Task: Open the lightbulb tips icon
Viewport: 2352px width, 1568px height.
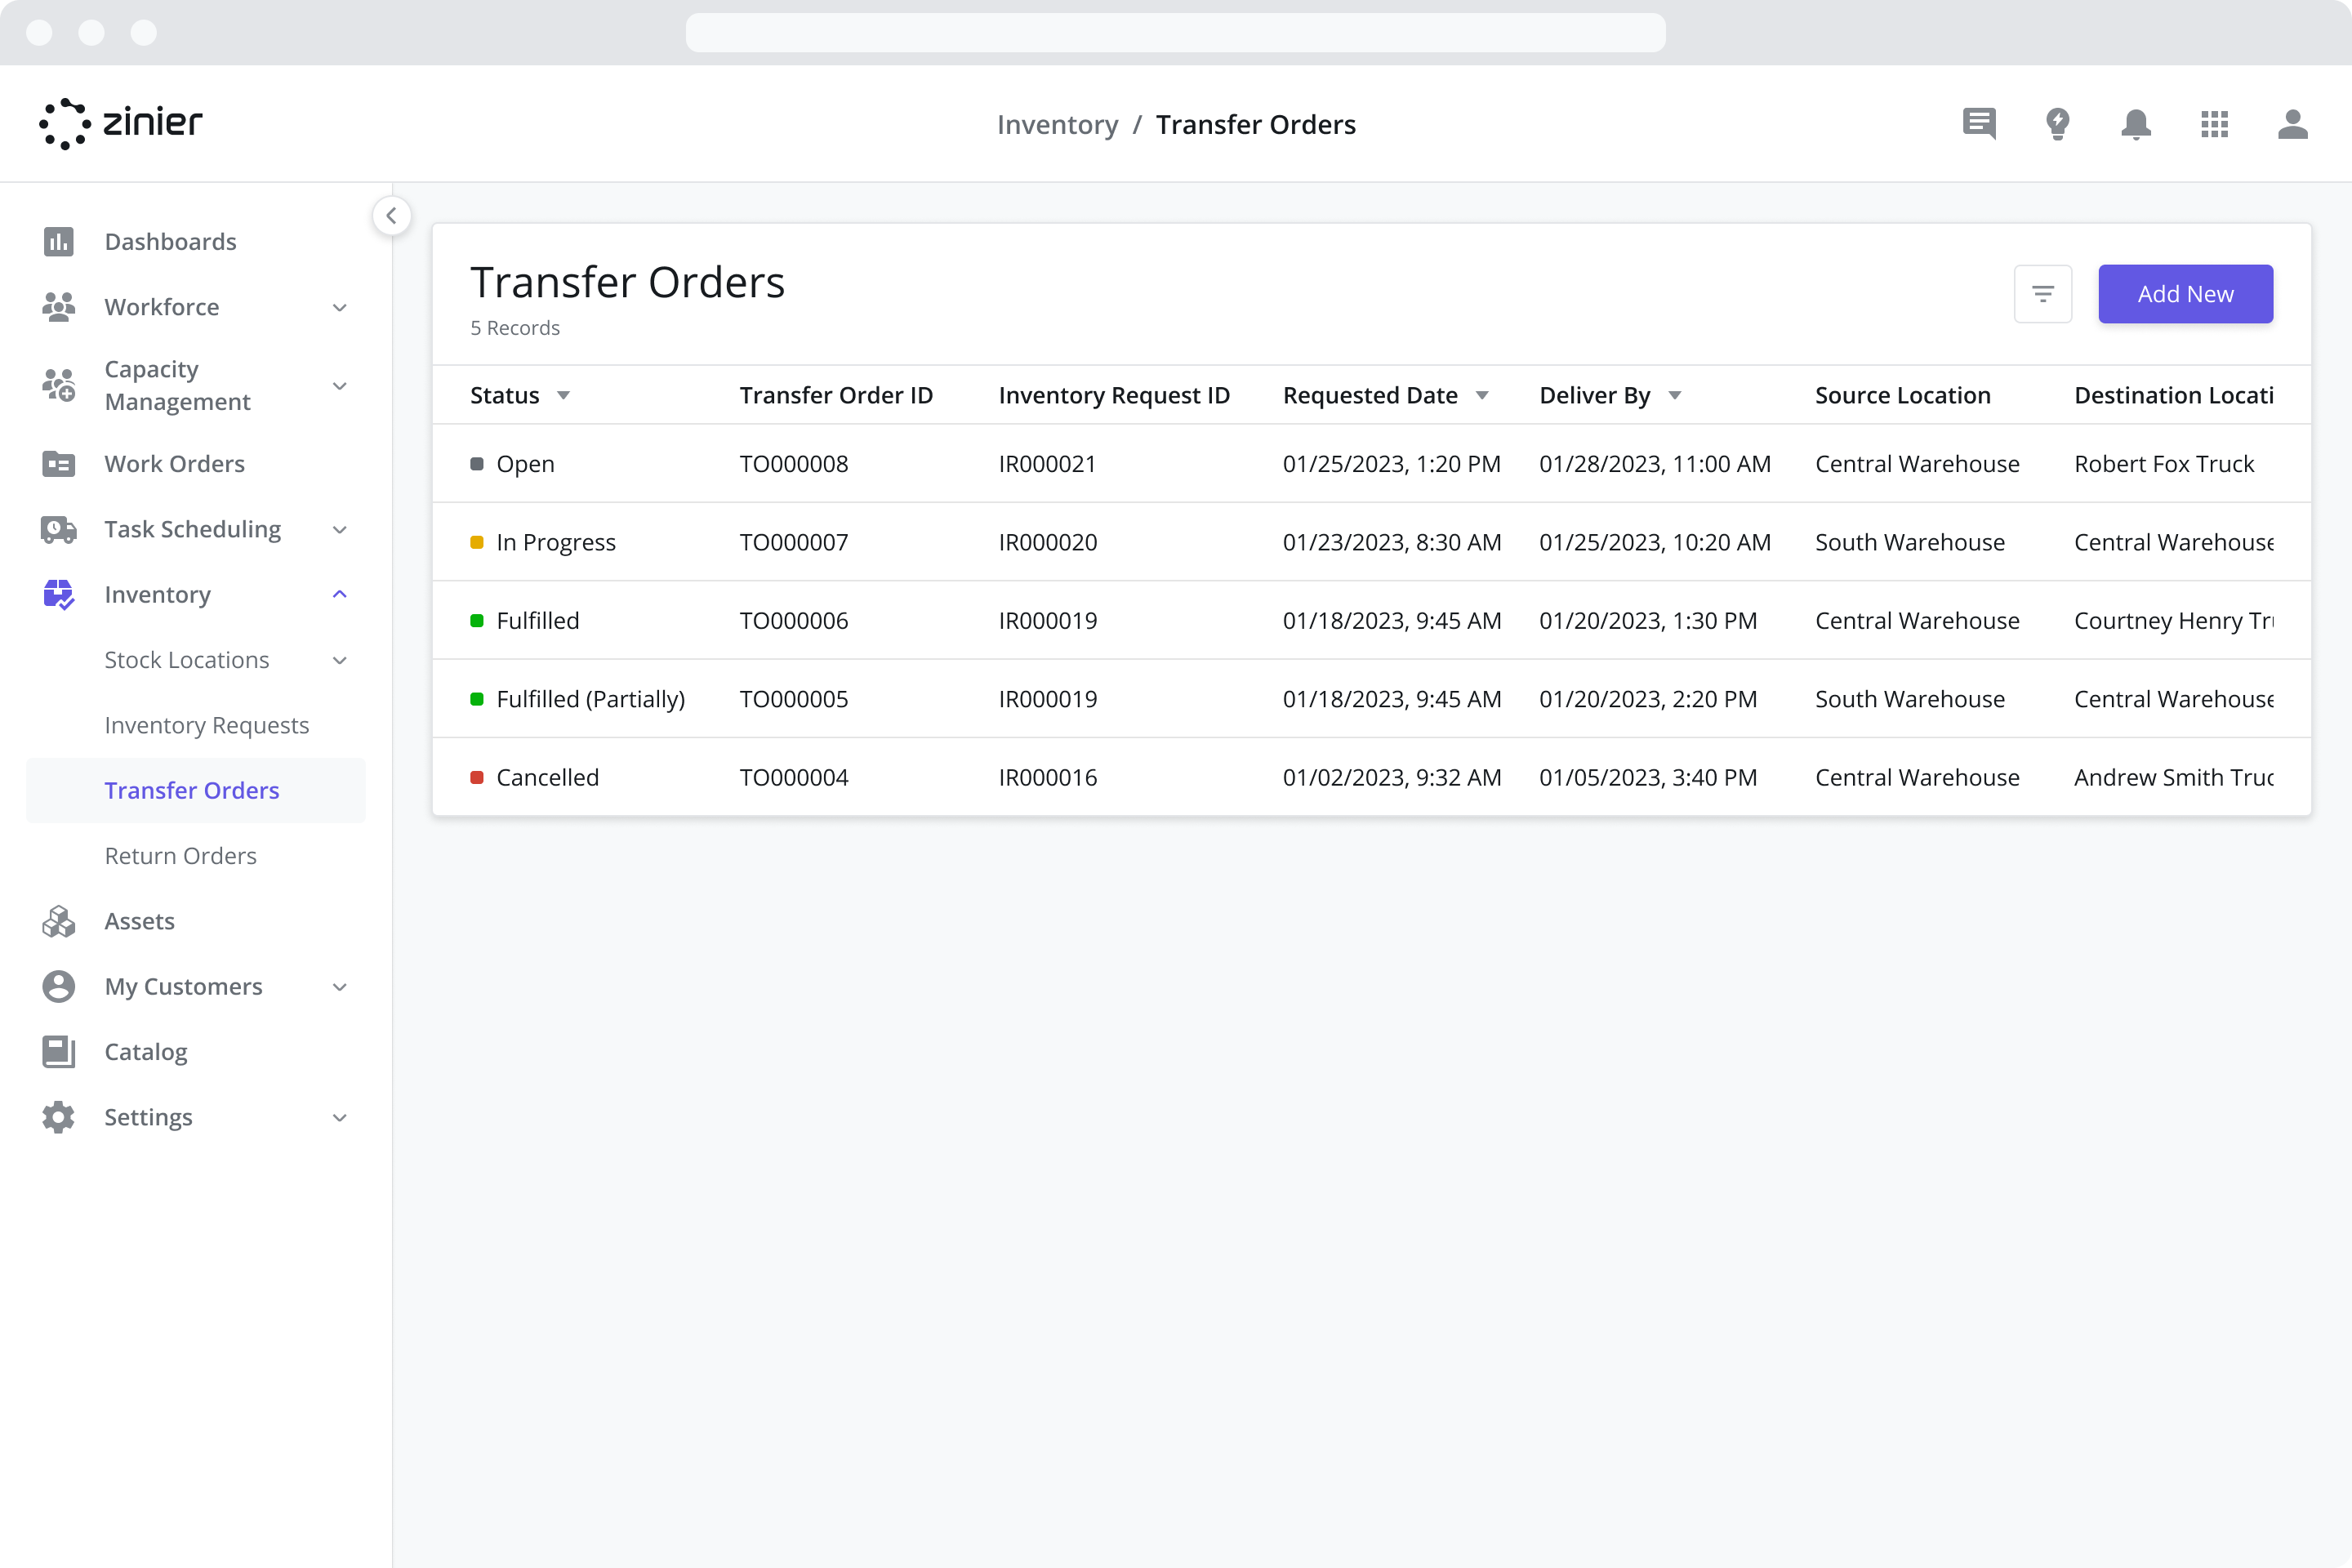Action: pos(2057,124)
